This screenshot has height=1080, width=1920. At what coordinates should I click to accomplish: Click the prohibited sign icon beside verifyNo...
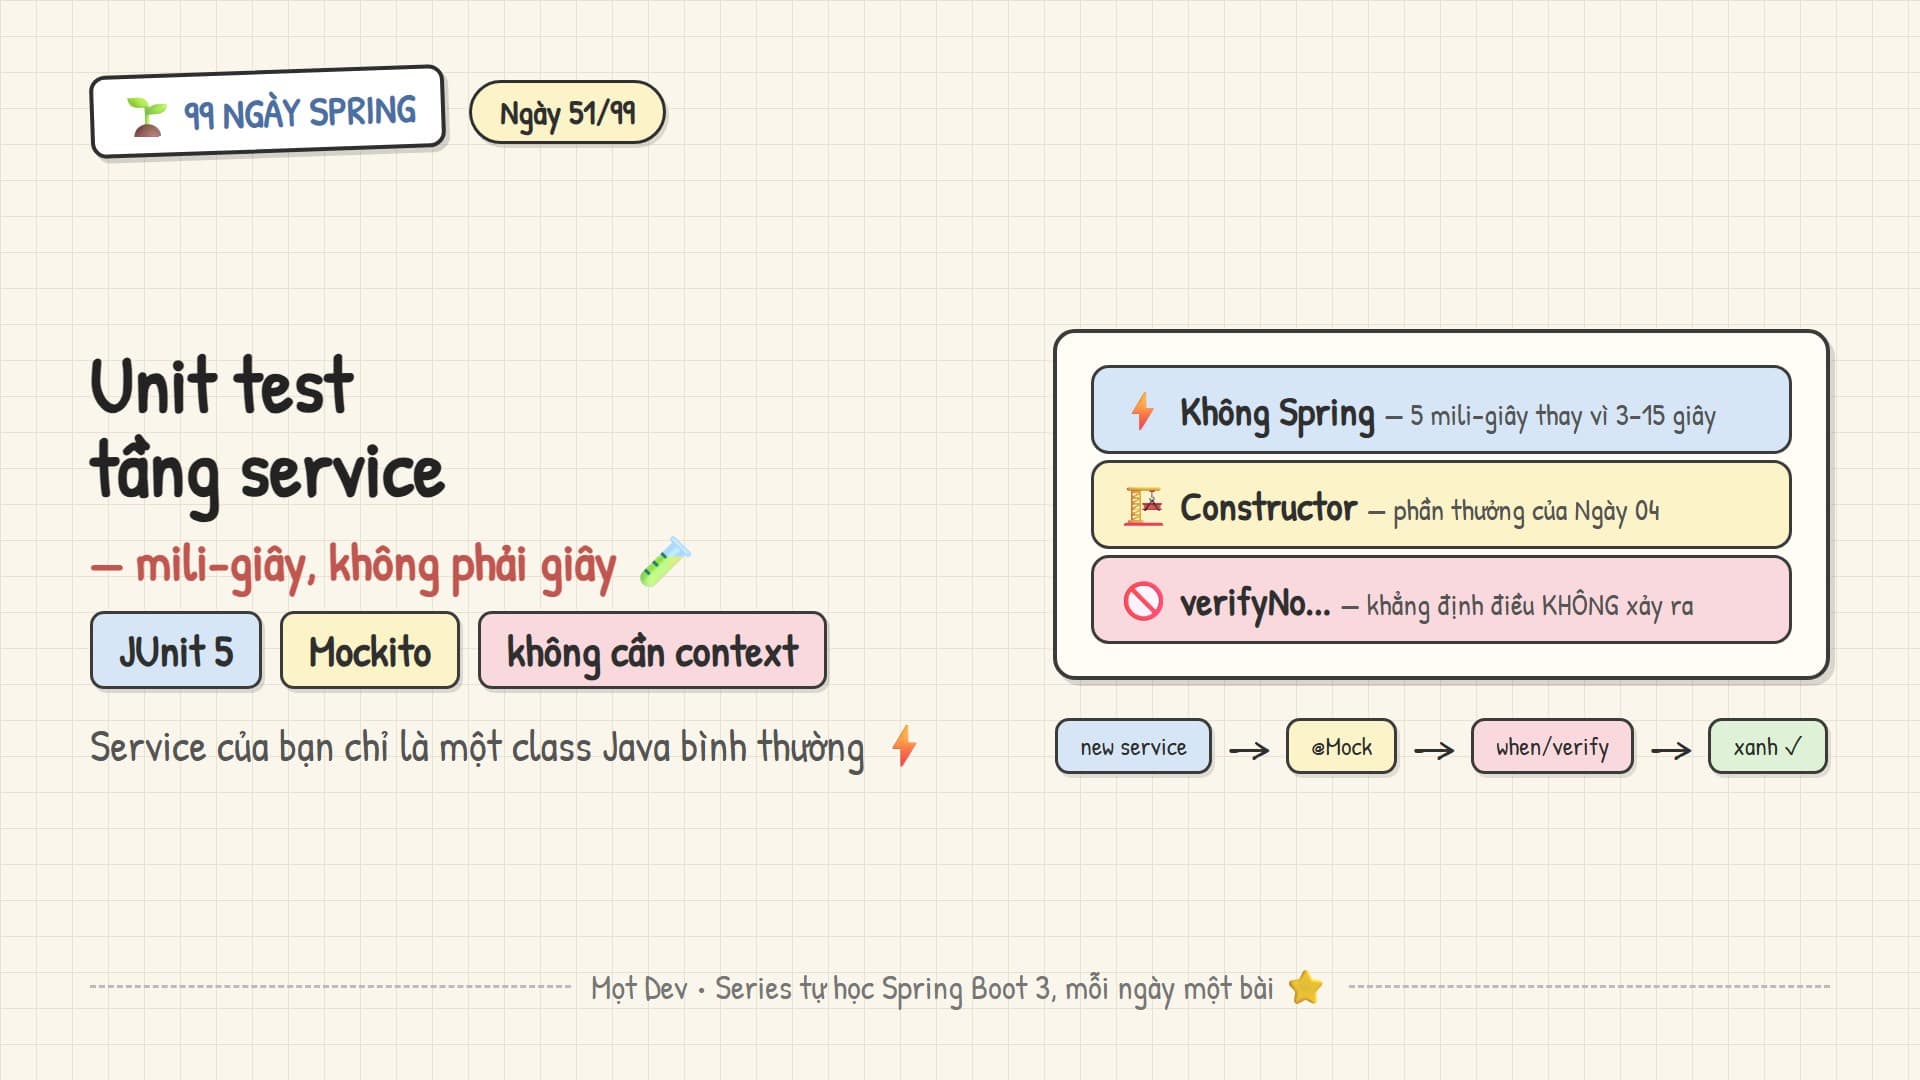[1143, 601]
